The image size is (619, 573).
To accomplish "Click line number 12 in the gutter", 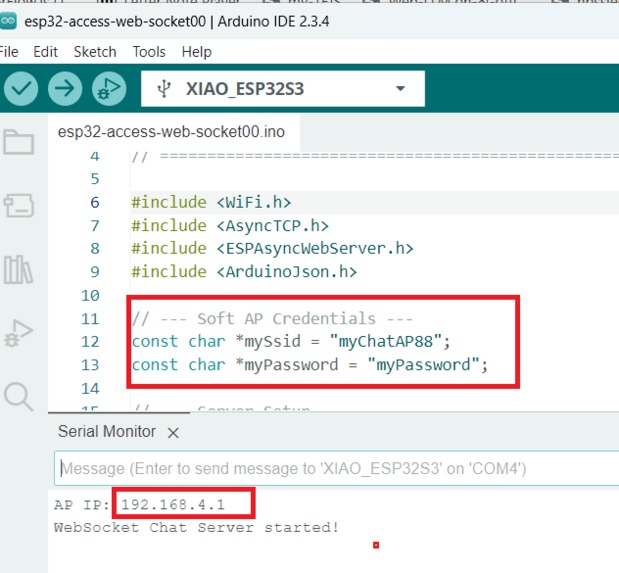I will (90, 342).
